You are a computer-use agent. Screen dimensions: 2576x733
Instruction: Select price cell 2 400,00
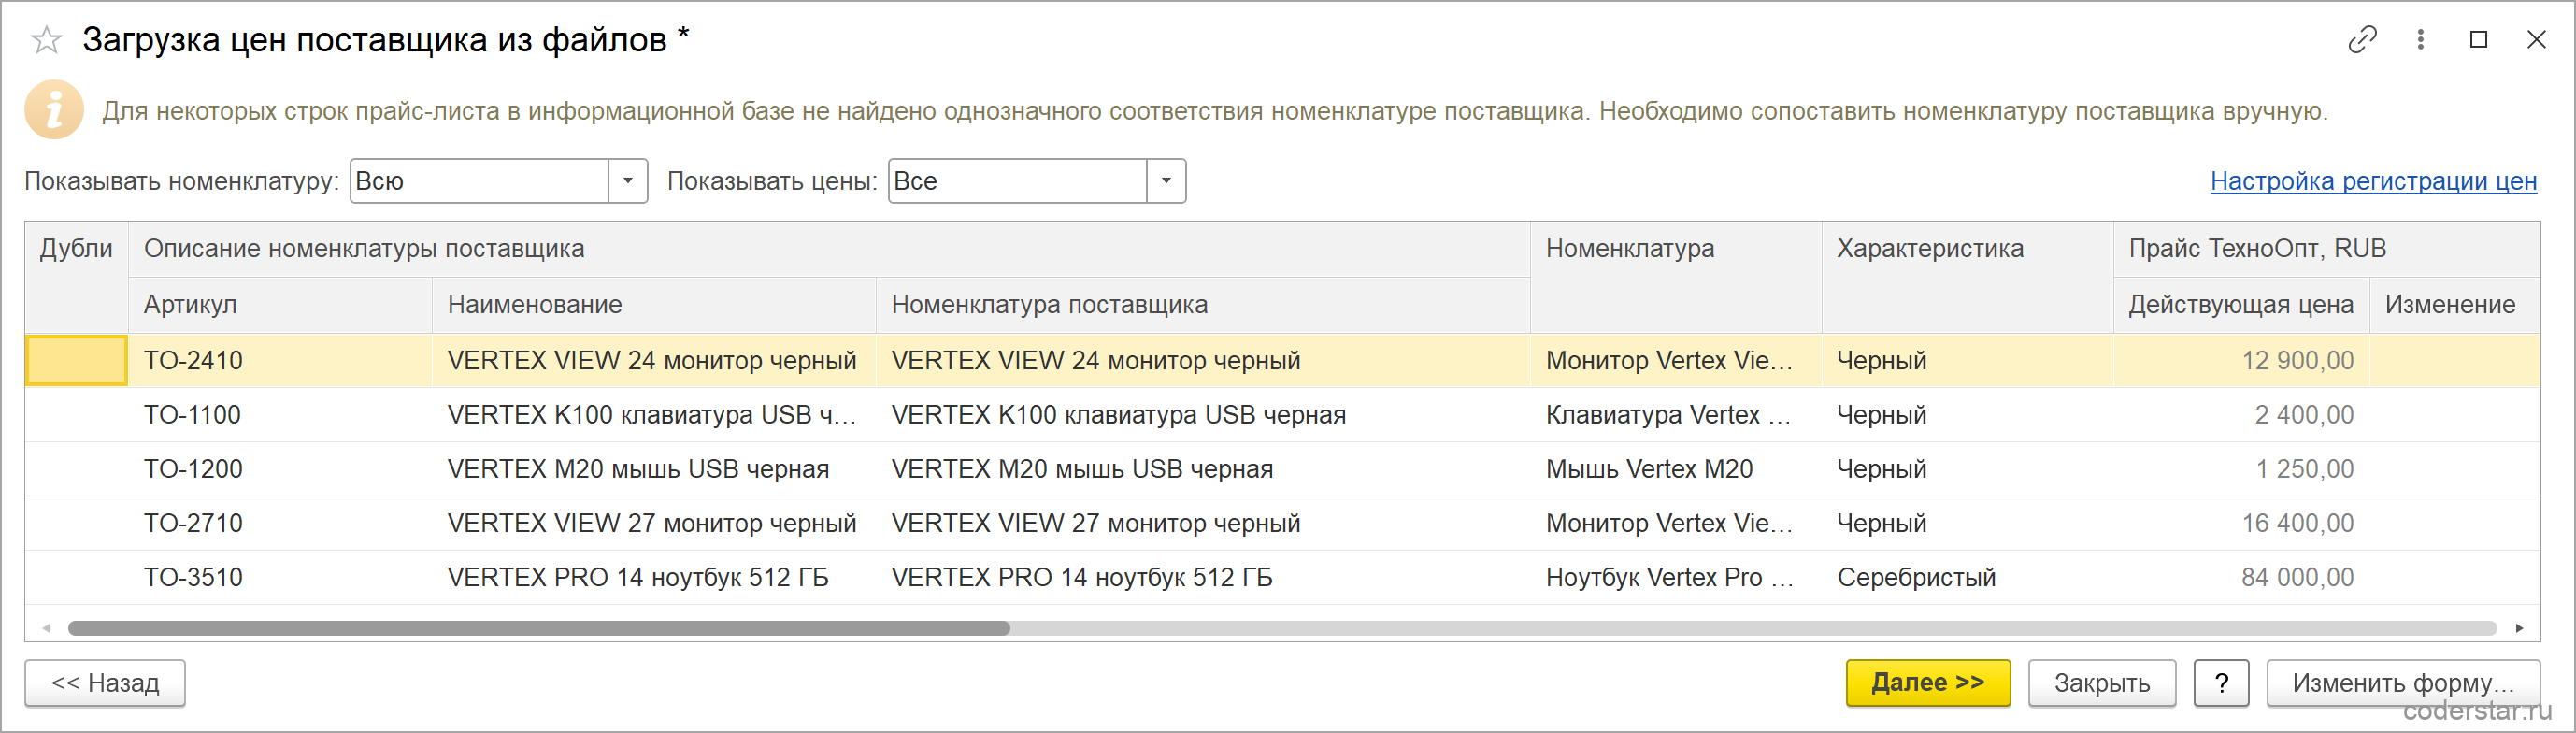2241,415
